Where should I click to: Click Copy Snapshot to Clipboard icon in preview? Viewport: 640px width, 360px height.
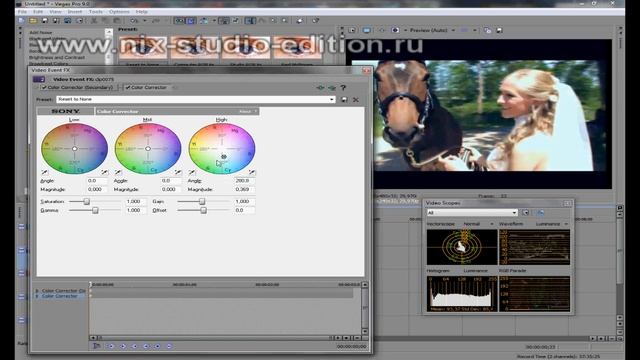pos(487,30)
